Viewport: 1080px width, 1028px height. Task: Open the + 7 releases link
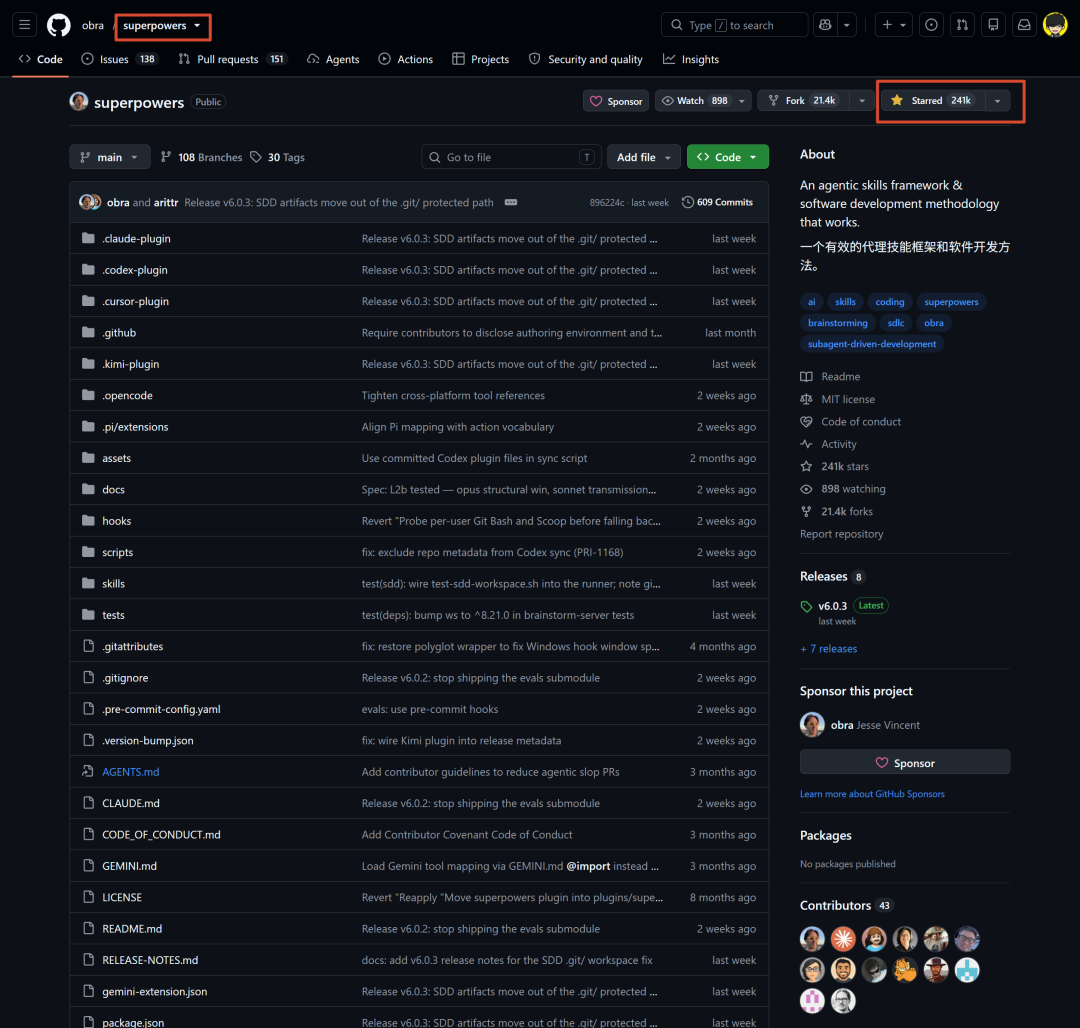click(x=829, y=649)
